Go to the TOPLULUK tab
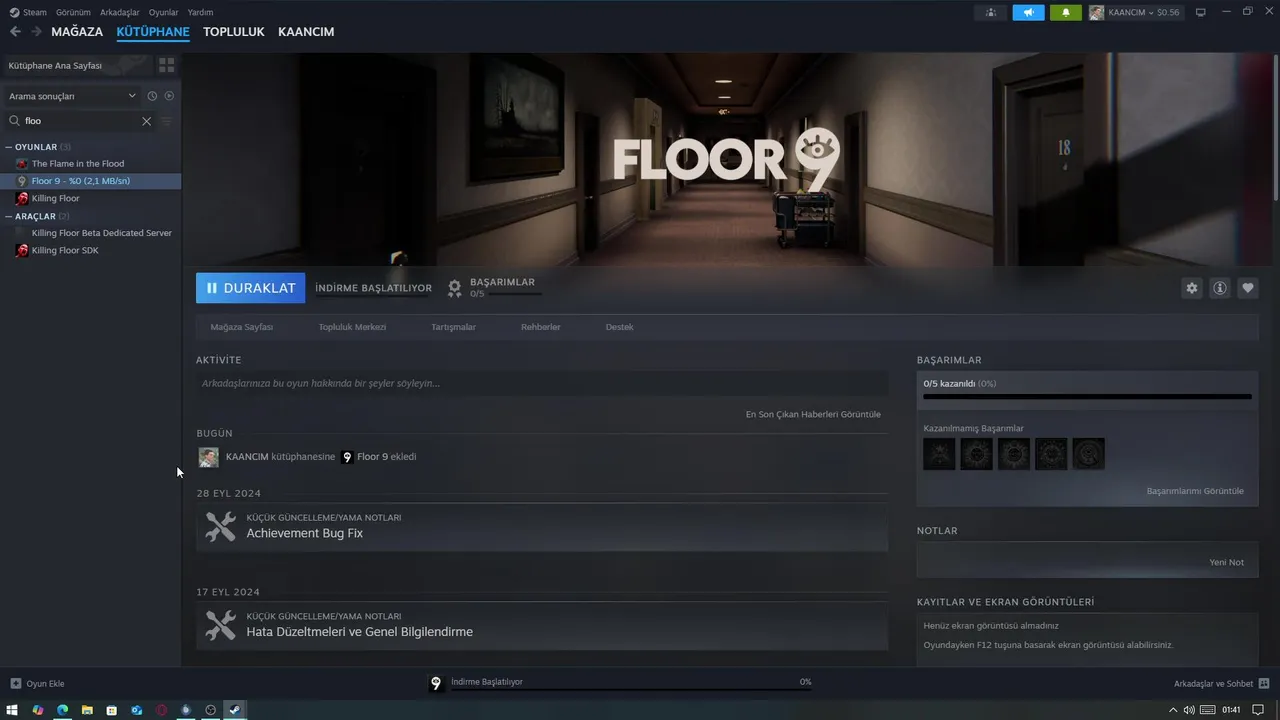 pos(234,32)
